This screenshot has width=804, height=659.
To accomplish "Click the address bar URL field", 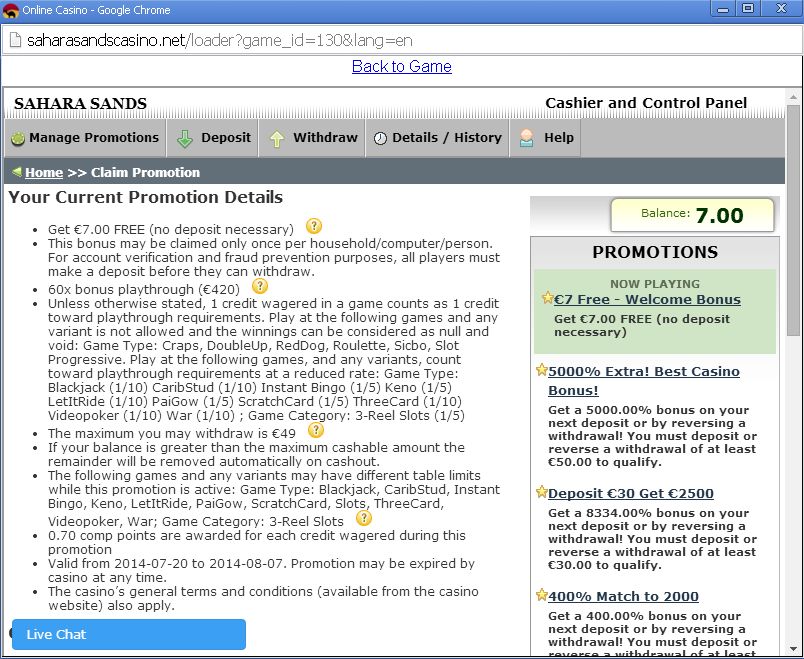I will pos(402,40).
